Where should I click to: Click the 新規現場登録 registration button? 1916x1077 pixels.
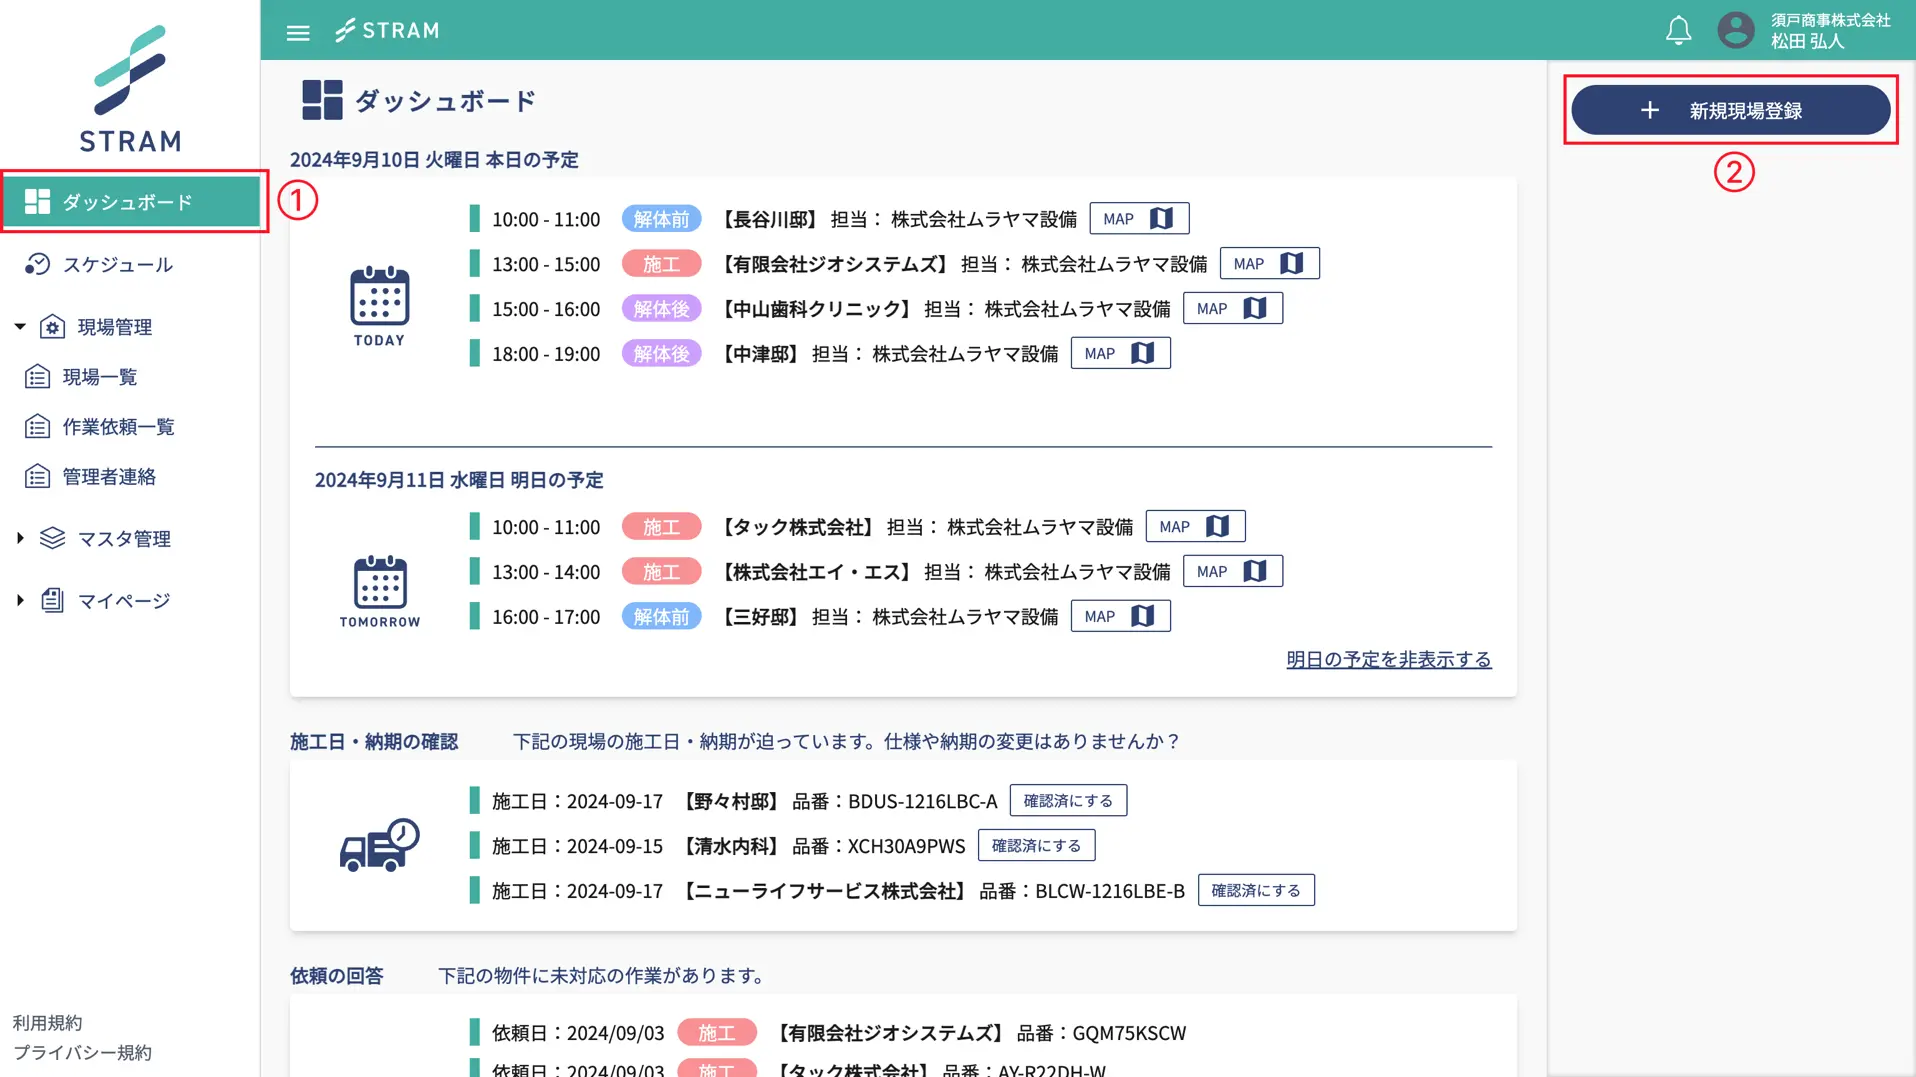pos(1732,110)
